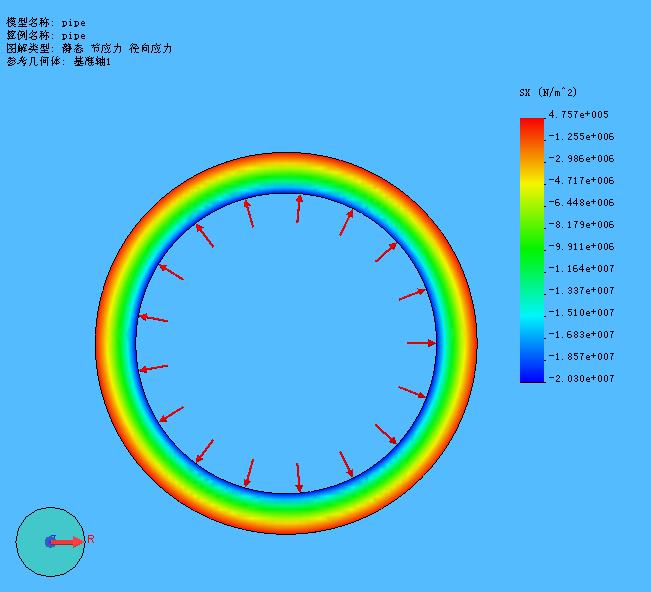Screen dimensions: 651x592
Task: Click the legend maximum value 4.757e+005
Action: pyautogui.click(x=579, y=115)
